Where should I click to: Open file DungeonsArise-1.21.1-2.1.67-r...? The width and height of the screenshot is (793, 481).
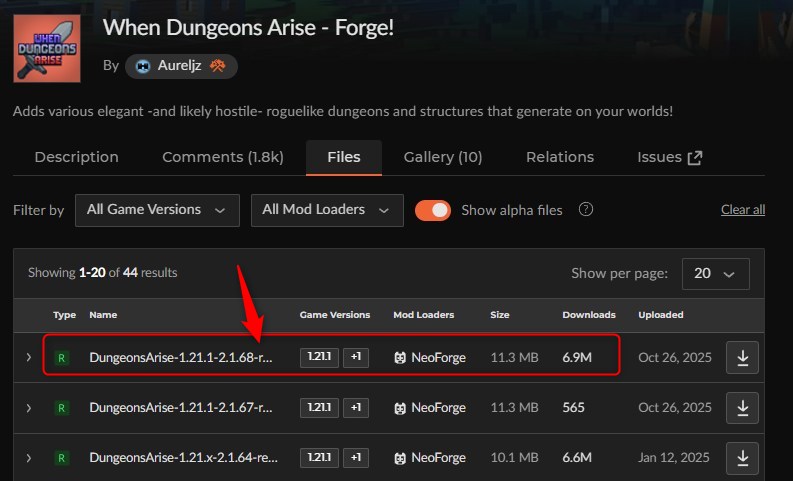[181, 408]
